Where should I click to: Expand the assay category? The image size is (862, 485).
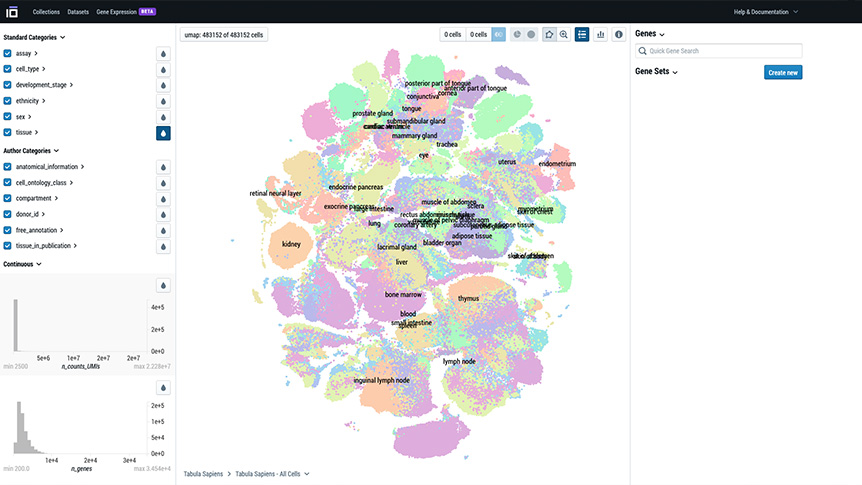[x=26, y=53]
